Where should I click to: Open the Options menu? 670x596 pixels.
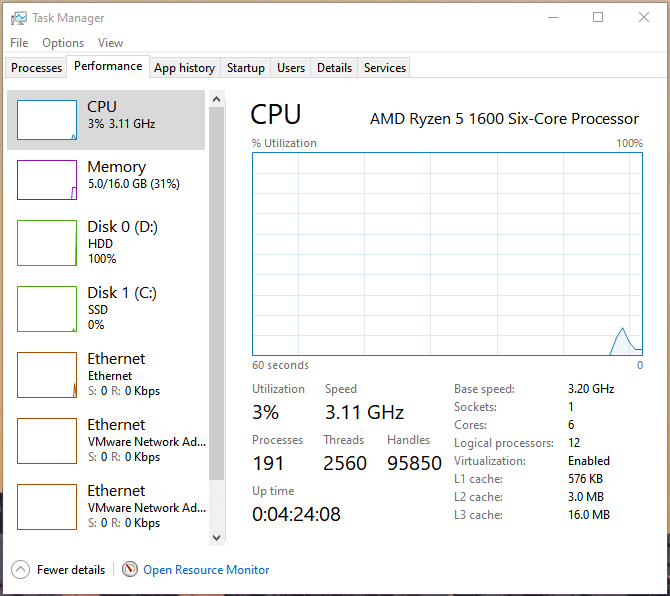(x=63, y=43)
